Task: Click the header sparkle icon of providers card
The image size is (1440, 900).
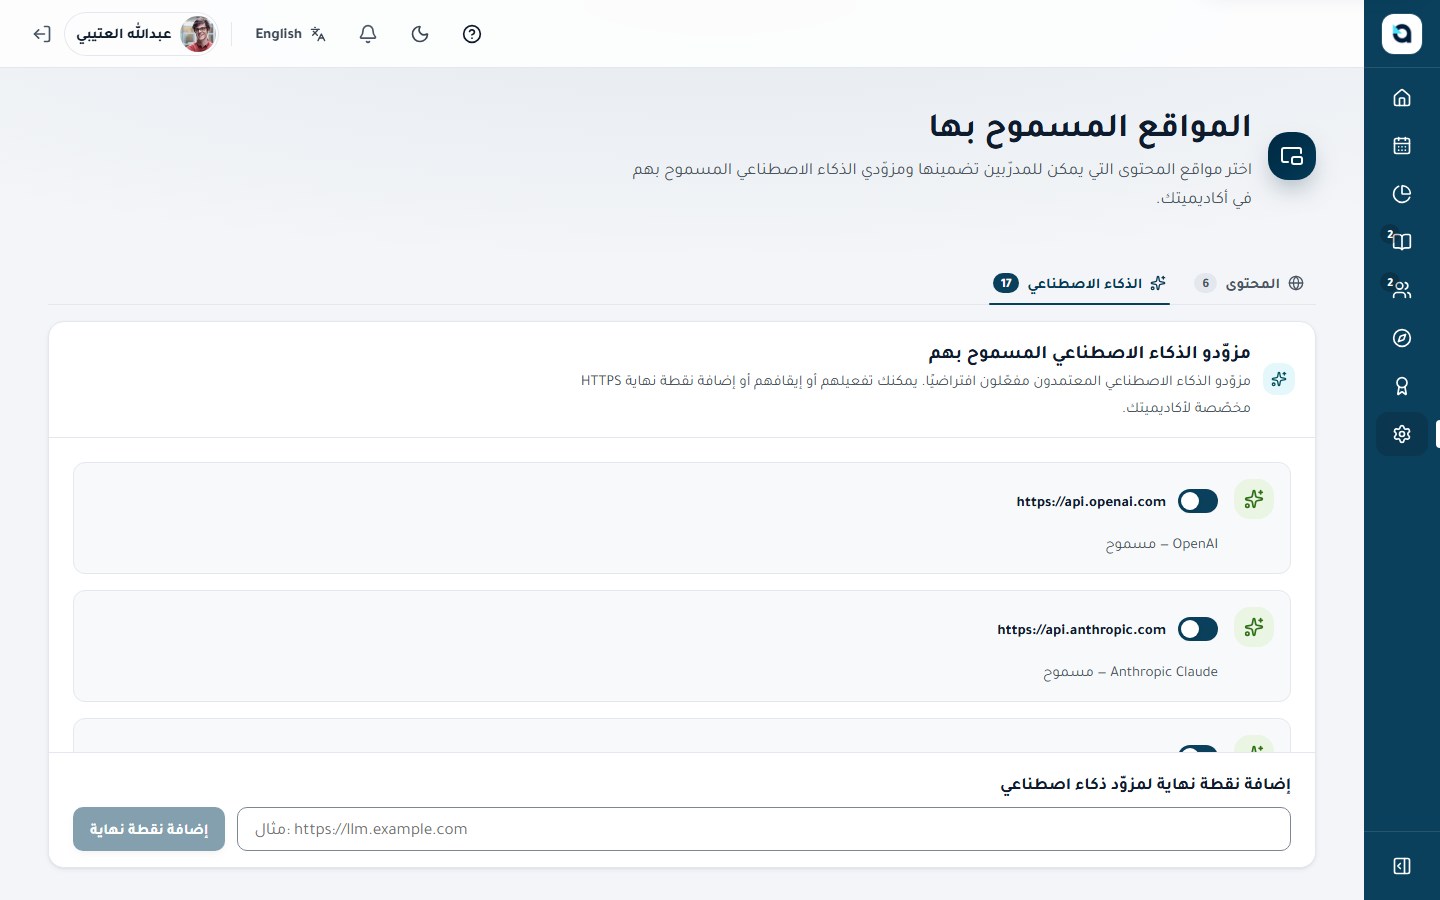Action: (x=1279, y=379)
